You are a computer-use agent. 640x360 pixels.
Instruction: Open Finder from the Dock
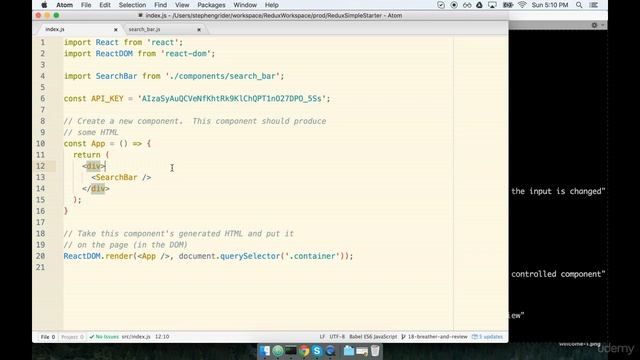[264, 351]
